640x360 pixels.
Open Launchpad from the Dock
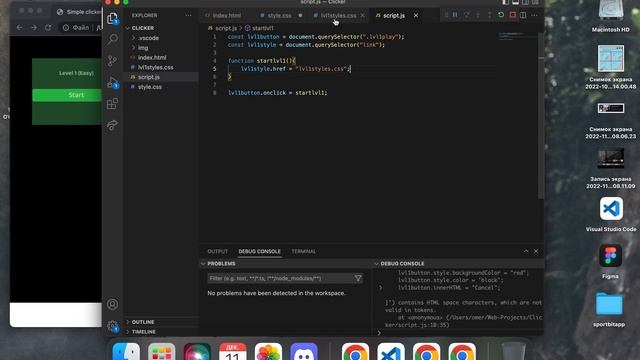pyautogui.click(x=162, y=352)
